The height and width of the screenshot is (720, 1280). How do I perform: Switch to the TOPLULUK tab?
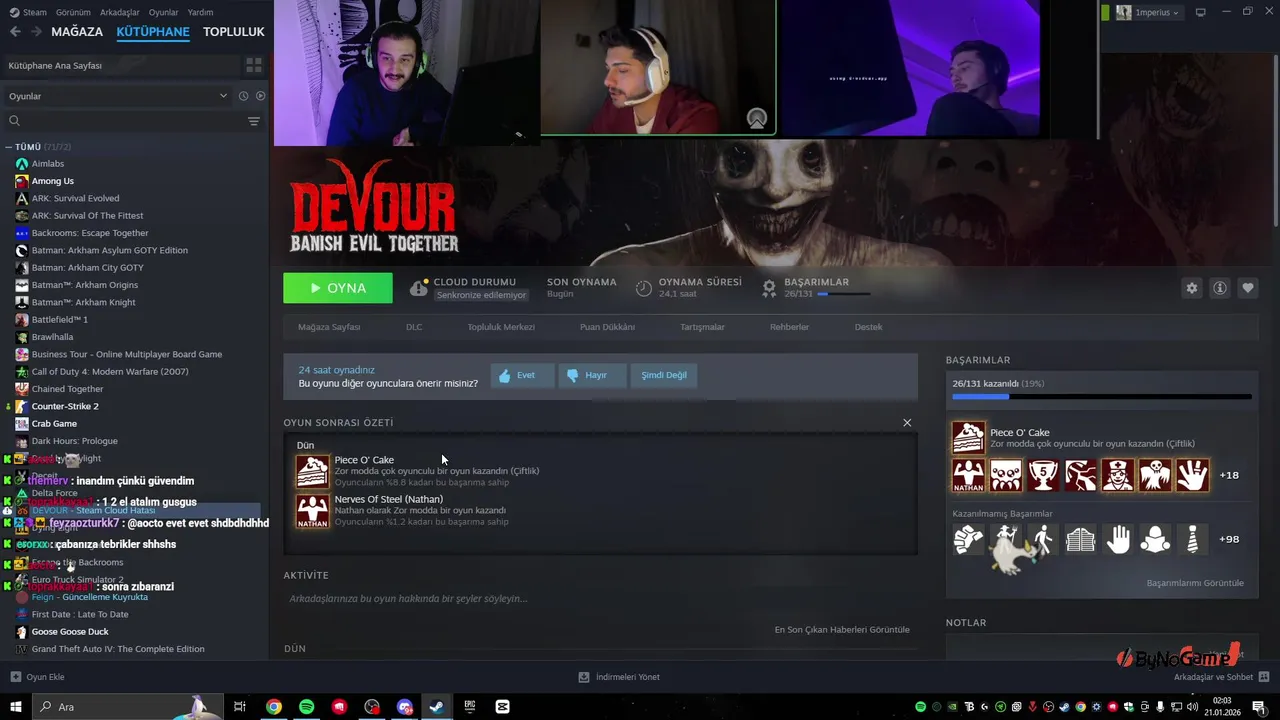[234, 31]
